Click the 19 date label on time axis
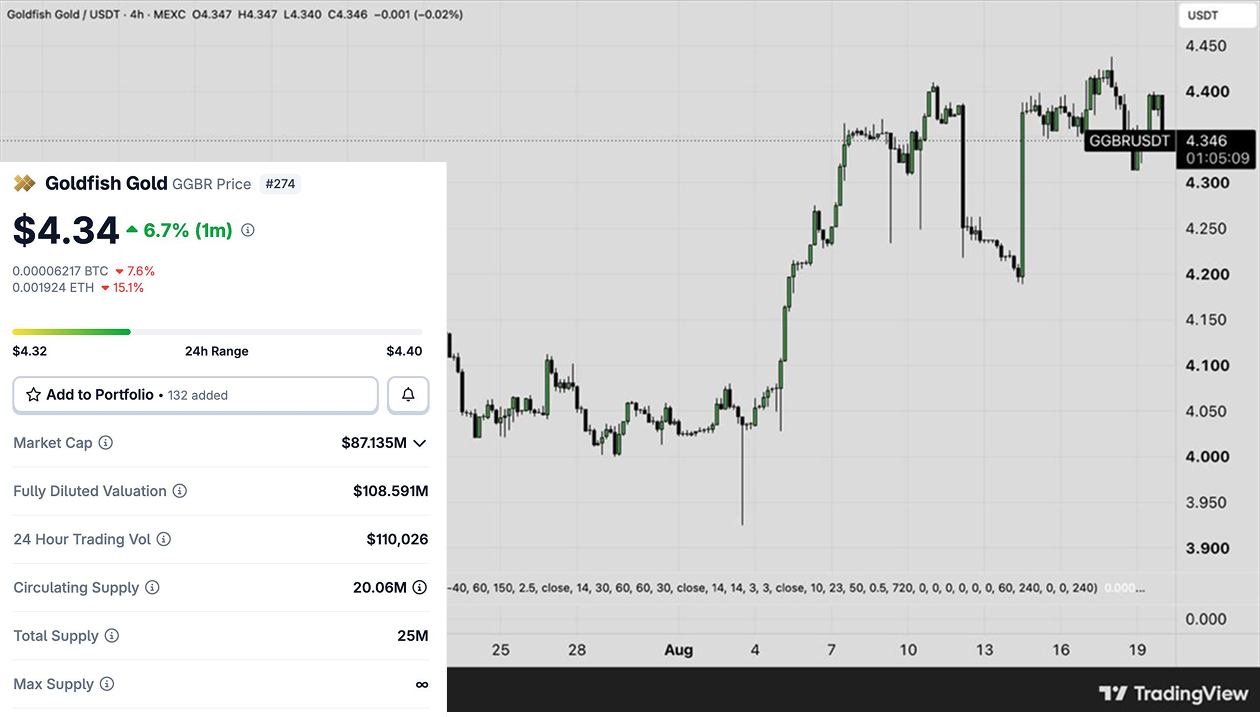 1137,650
